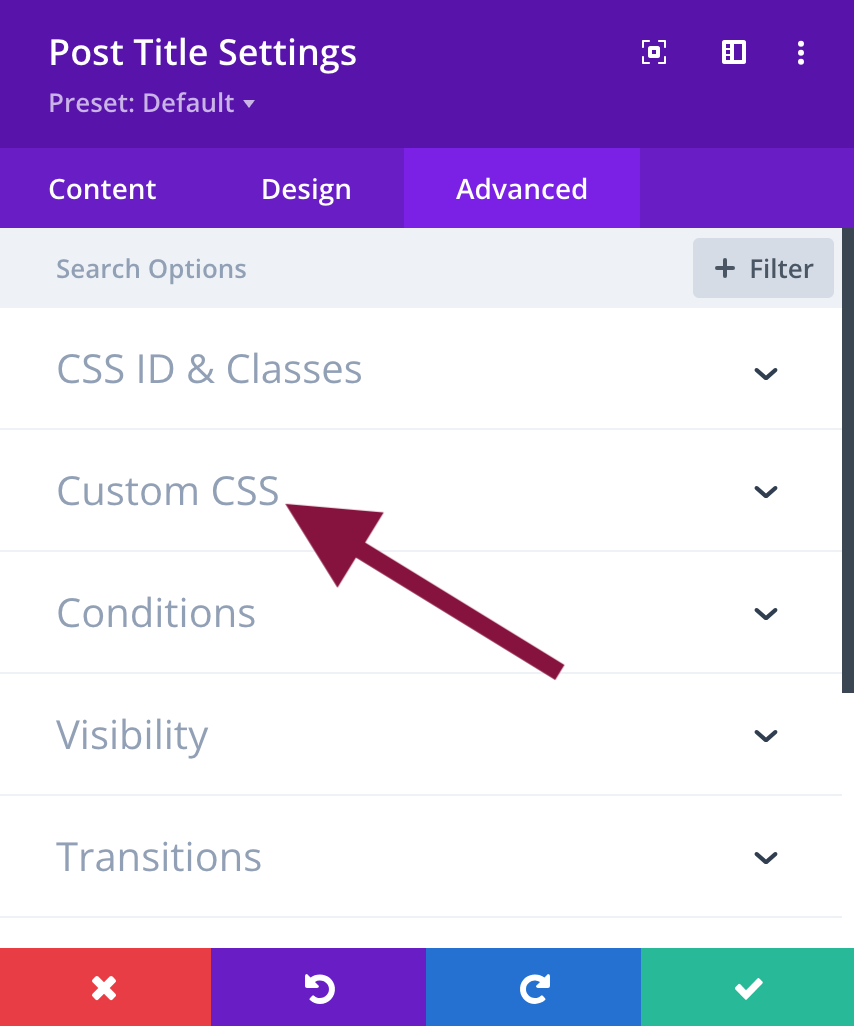Expand the CSS ID & Classes chevron
The height and width of the screenshot is (1026, 854).
pyautogui.click(x=765, y=373)
